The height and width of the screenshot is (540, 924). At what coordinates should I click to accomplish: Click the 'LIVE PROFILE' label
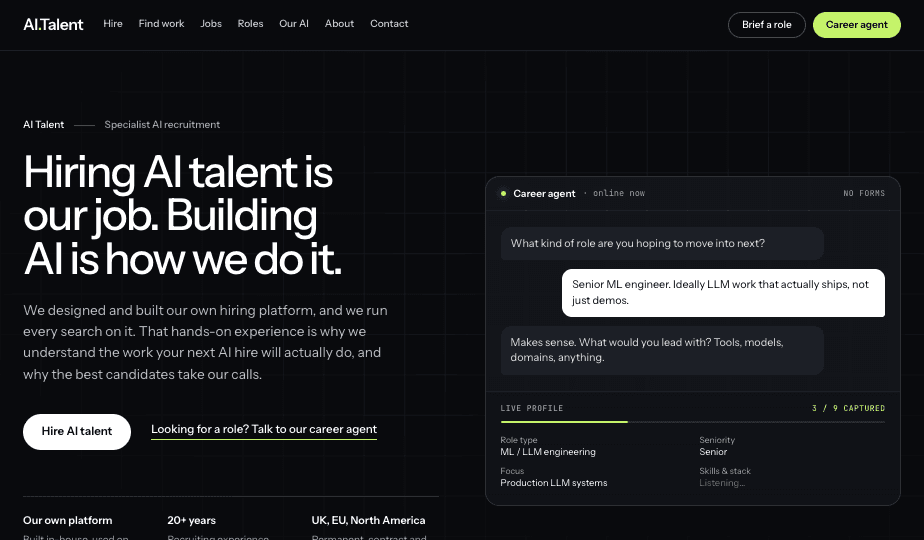(x=532, y=408)
